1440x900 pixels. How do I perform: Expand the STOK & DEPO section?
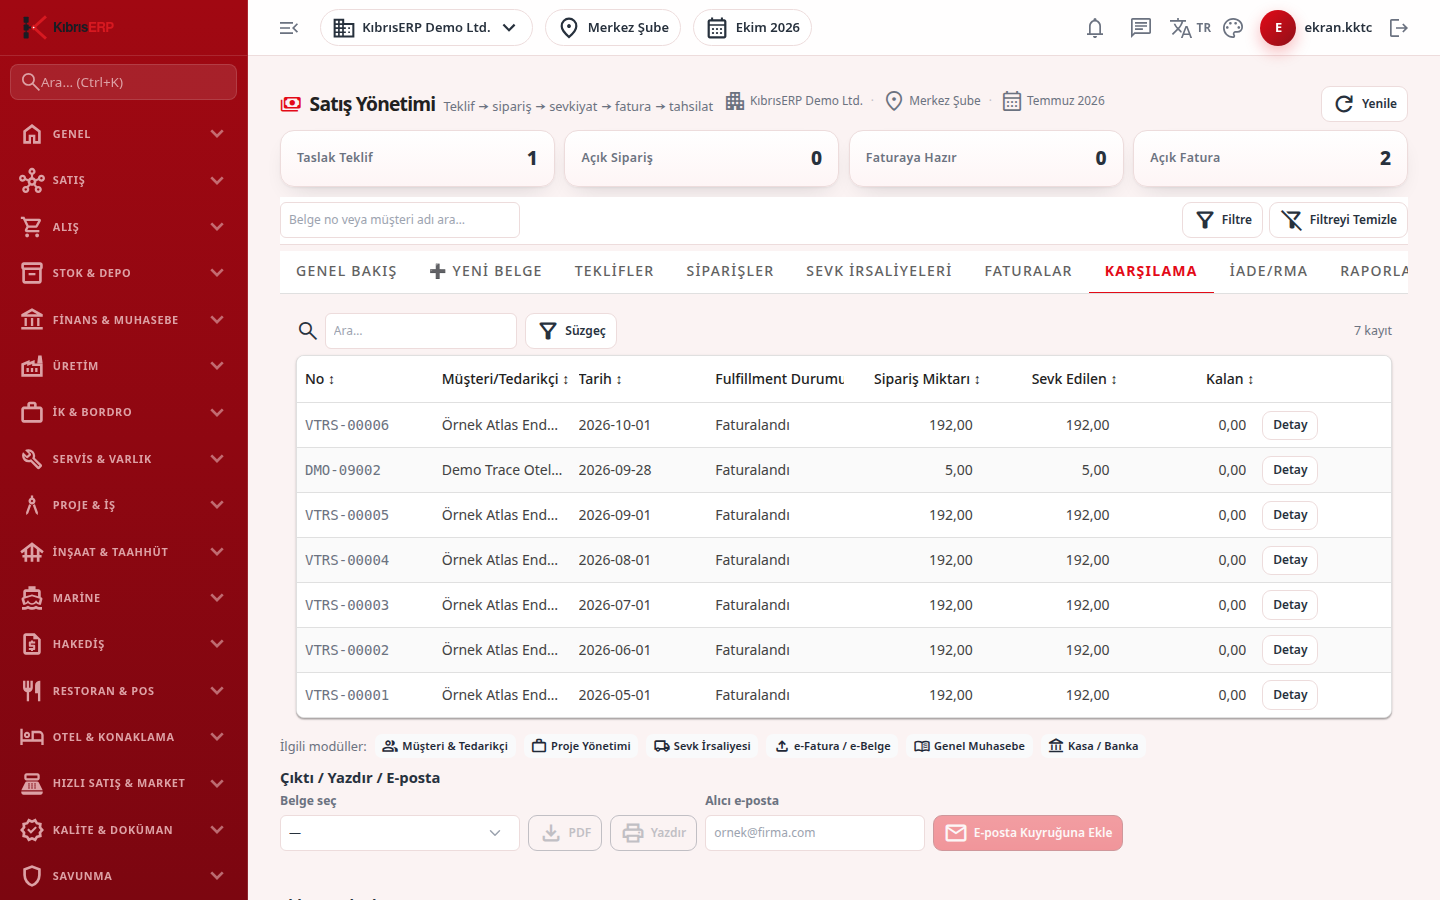124,273
